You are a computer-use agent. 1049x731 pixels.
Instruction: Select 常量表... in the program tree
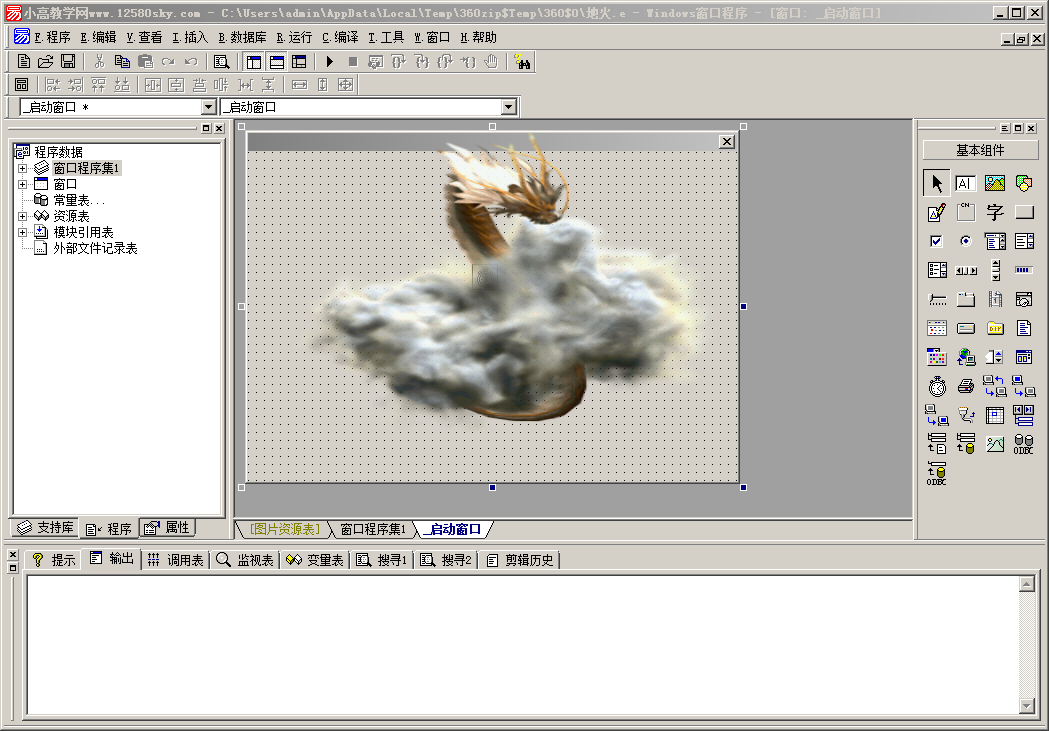click(78, 200)
